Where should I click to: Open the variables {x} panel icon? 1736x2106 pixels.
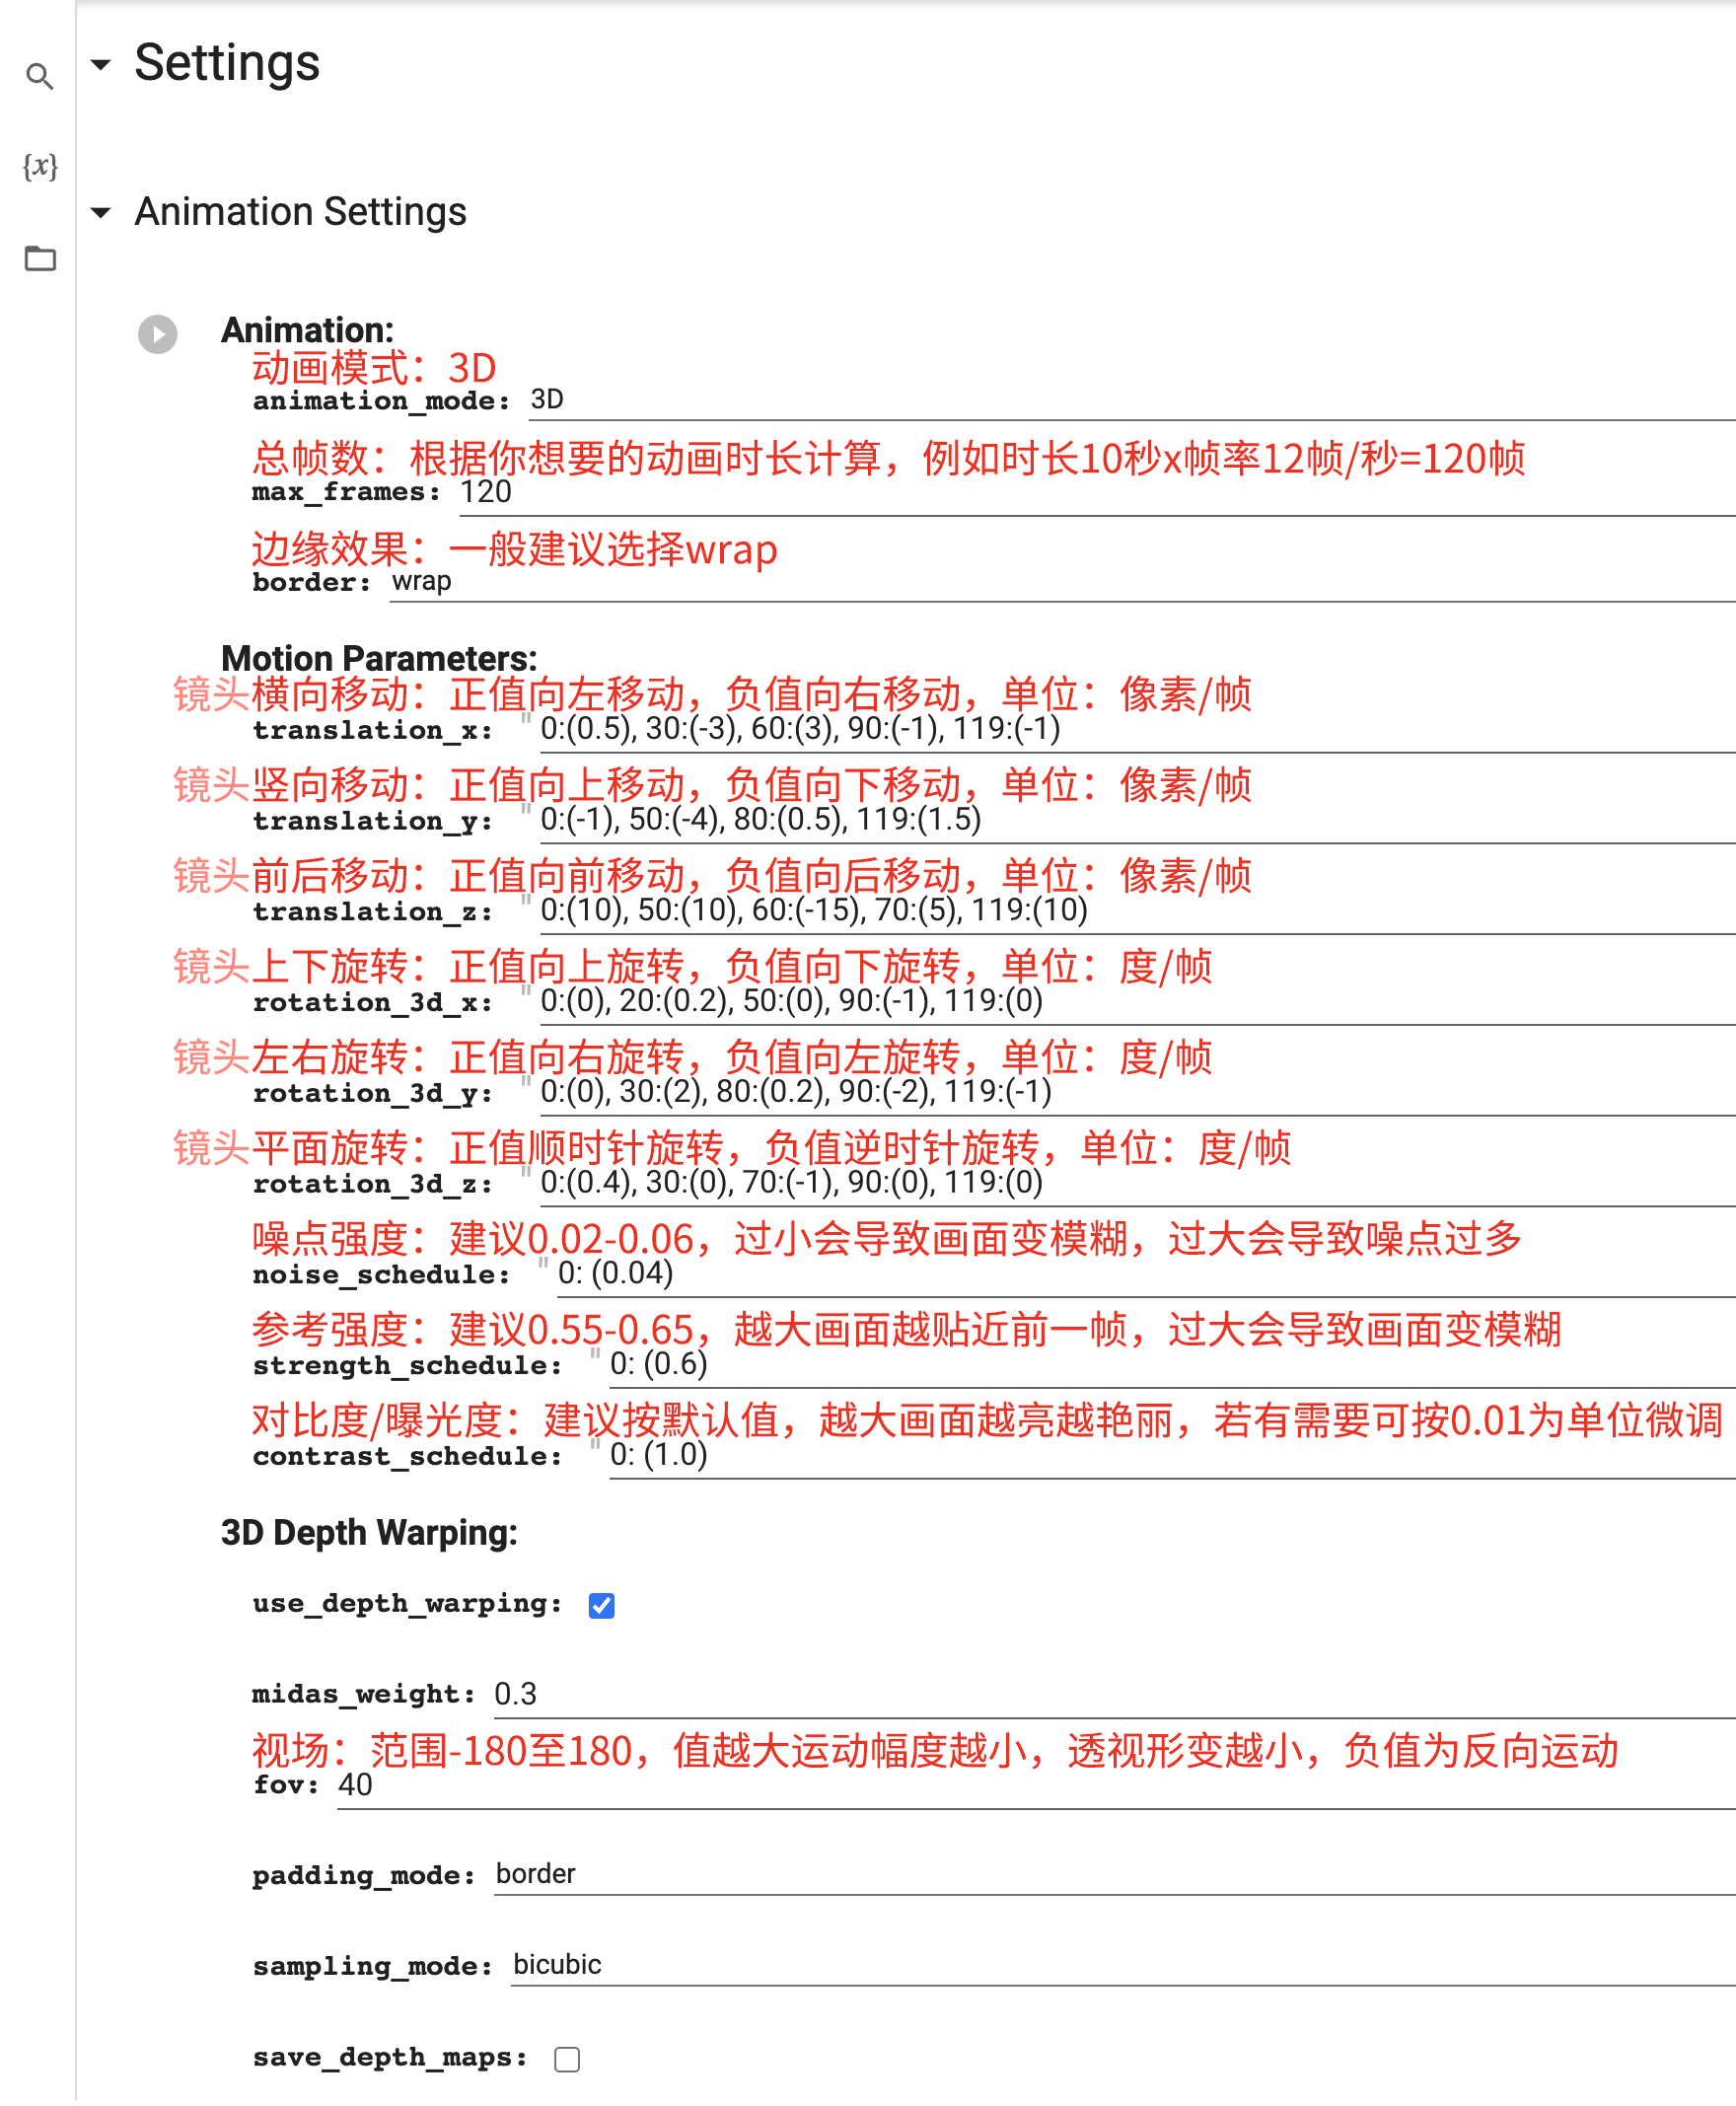click(40, 166)
